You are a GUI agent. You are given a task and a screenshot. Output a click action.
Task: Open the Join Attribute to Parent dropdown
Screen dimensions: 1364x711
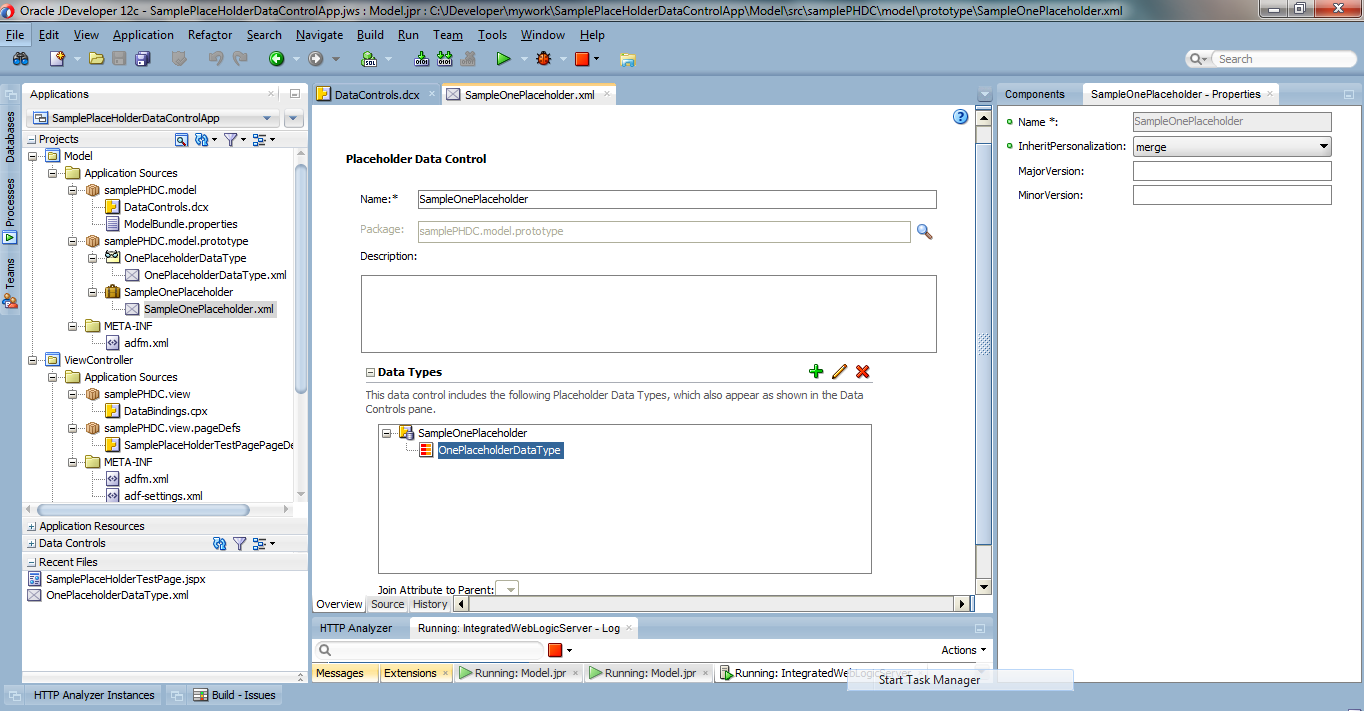pyautogui.click(x=510, y=589)
